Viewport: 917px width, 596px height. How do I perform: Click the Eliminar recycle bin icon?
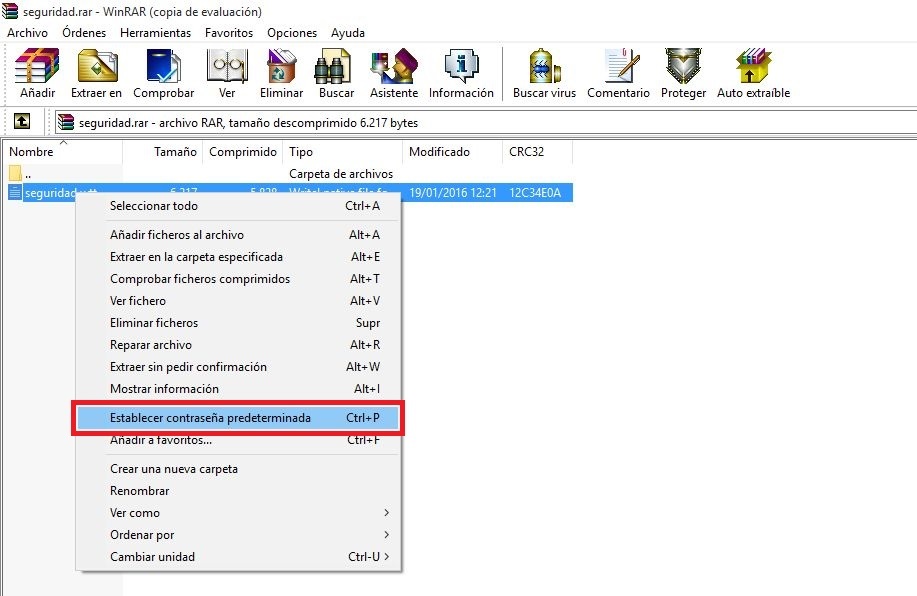281,66
